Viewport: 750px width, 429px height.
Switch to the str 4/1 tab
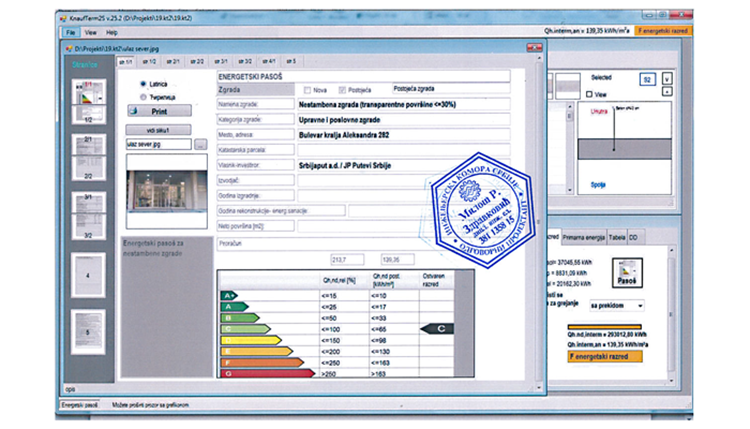coord(269,62)
